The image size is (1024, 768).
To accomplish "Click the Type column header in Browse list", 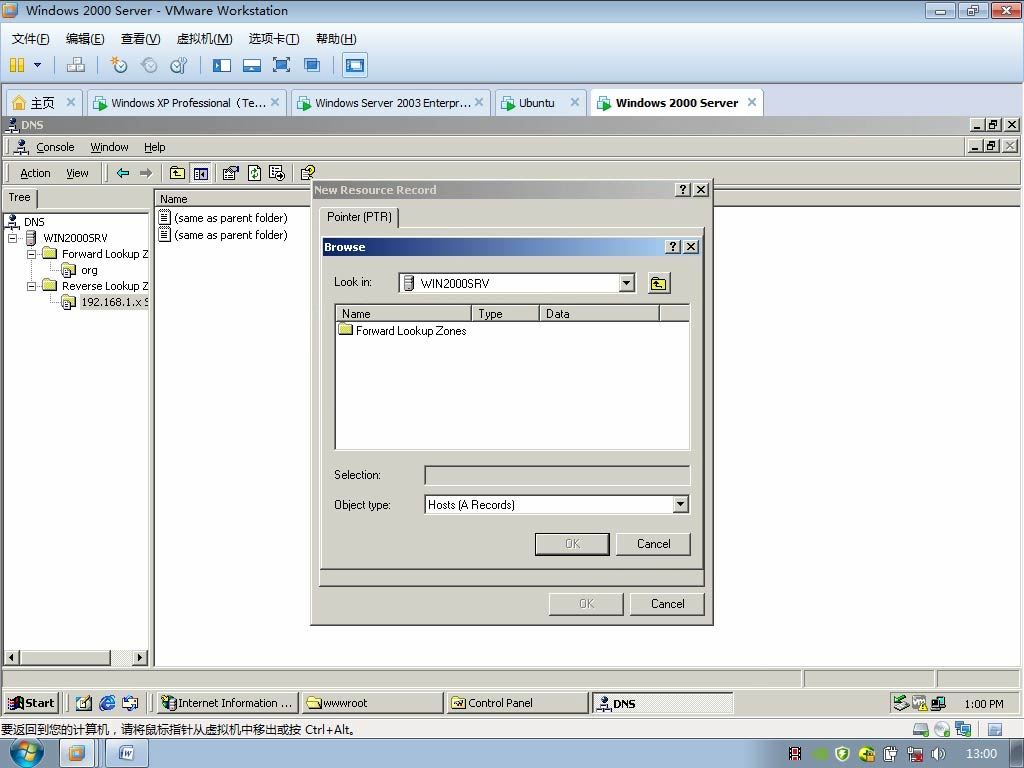I will click(x=505, y=313).
